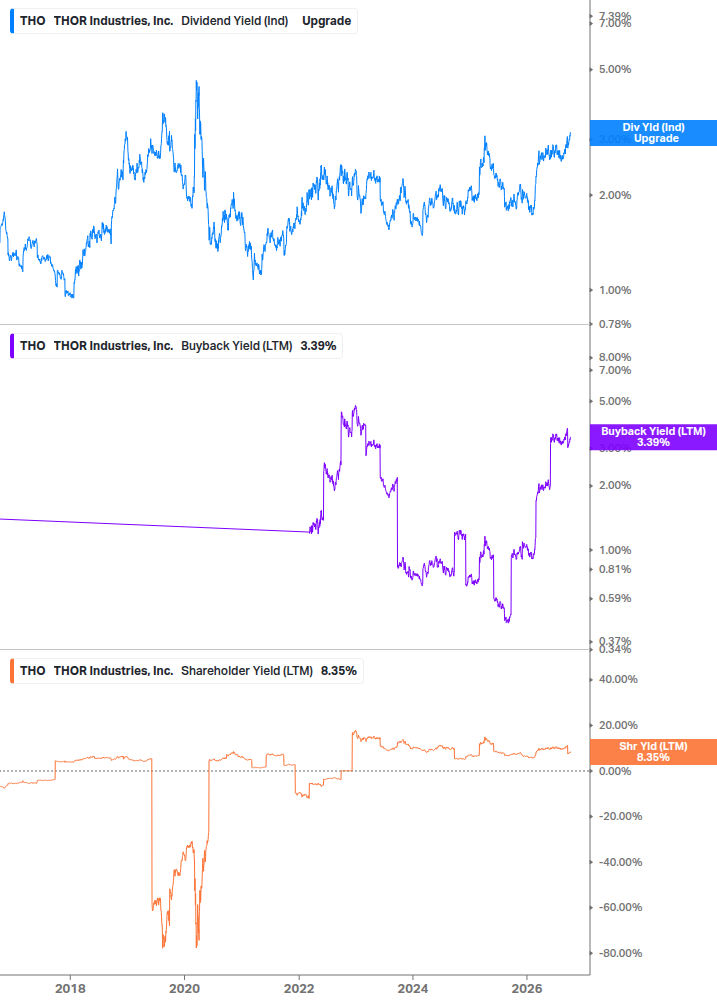Click the 2024 label on the time axis
The image size is (717, 1005).
pyautogui.click(x=413, y=989)
